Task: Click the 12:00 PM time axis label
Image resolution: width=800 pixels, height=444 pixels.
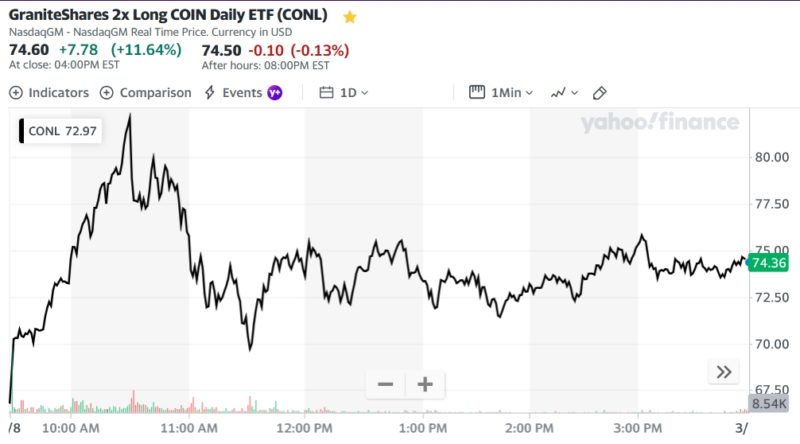Action: (x=305, y=428)
